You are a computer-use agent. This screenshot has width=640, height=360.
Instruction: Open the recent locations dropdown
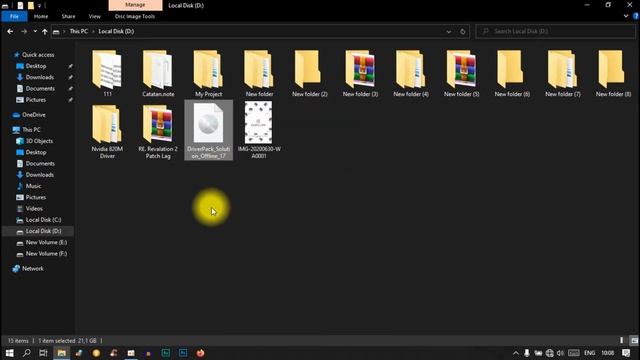35,31
